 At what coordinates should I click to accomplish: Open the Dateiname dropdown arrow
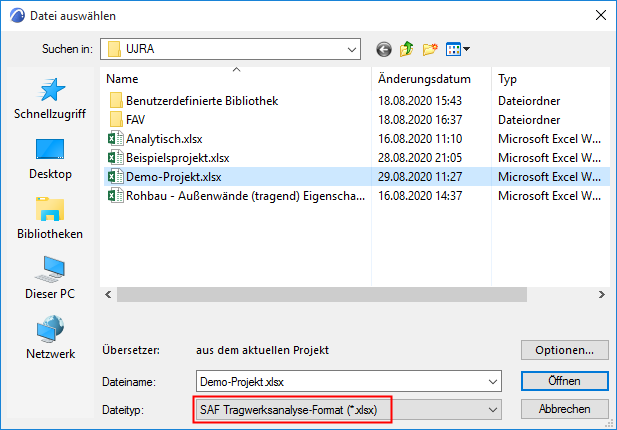pos(490,381)
